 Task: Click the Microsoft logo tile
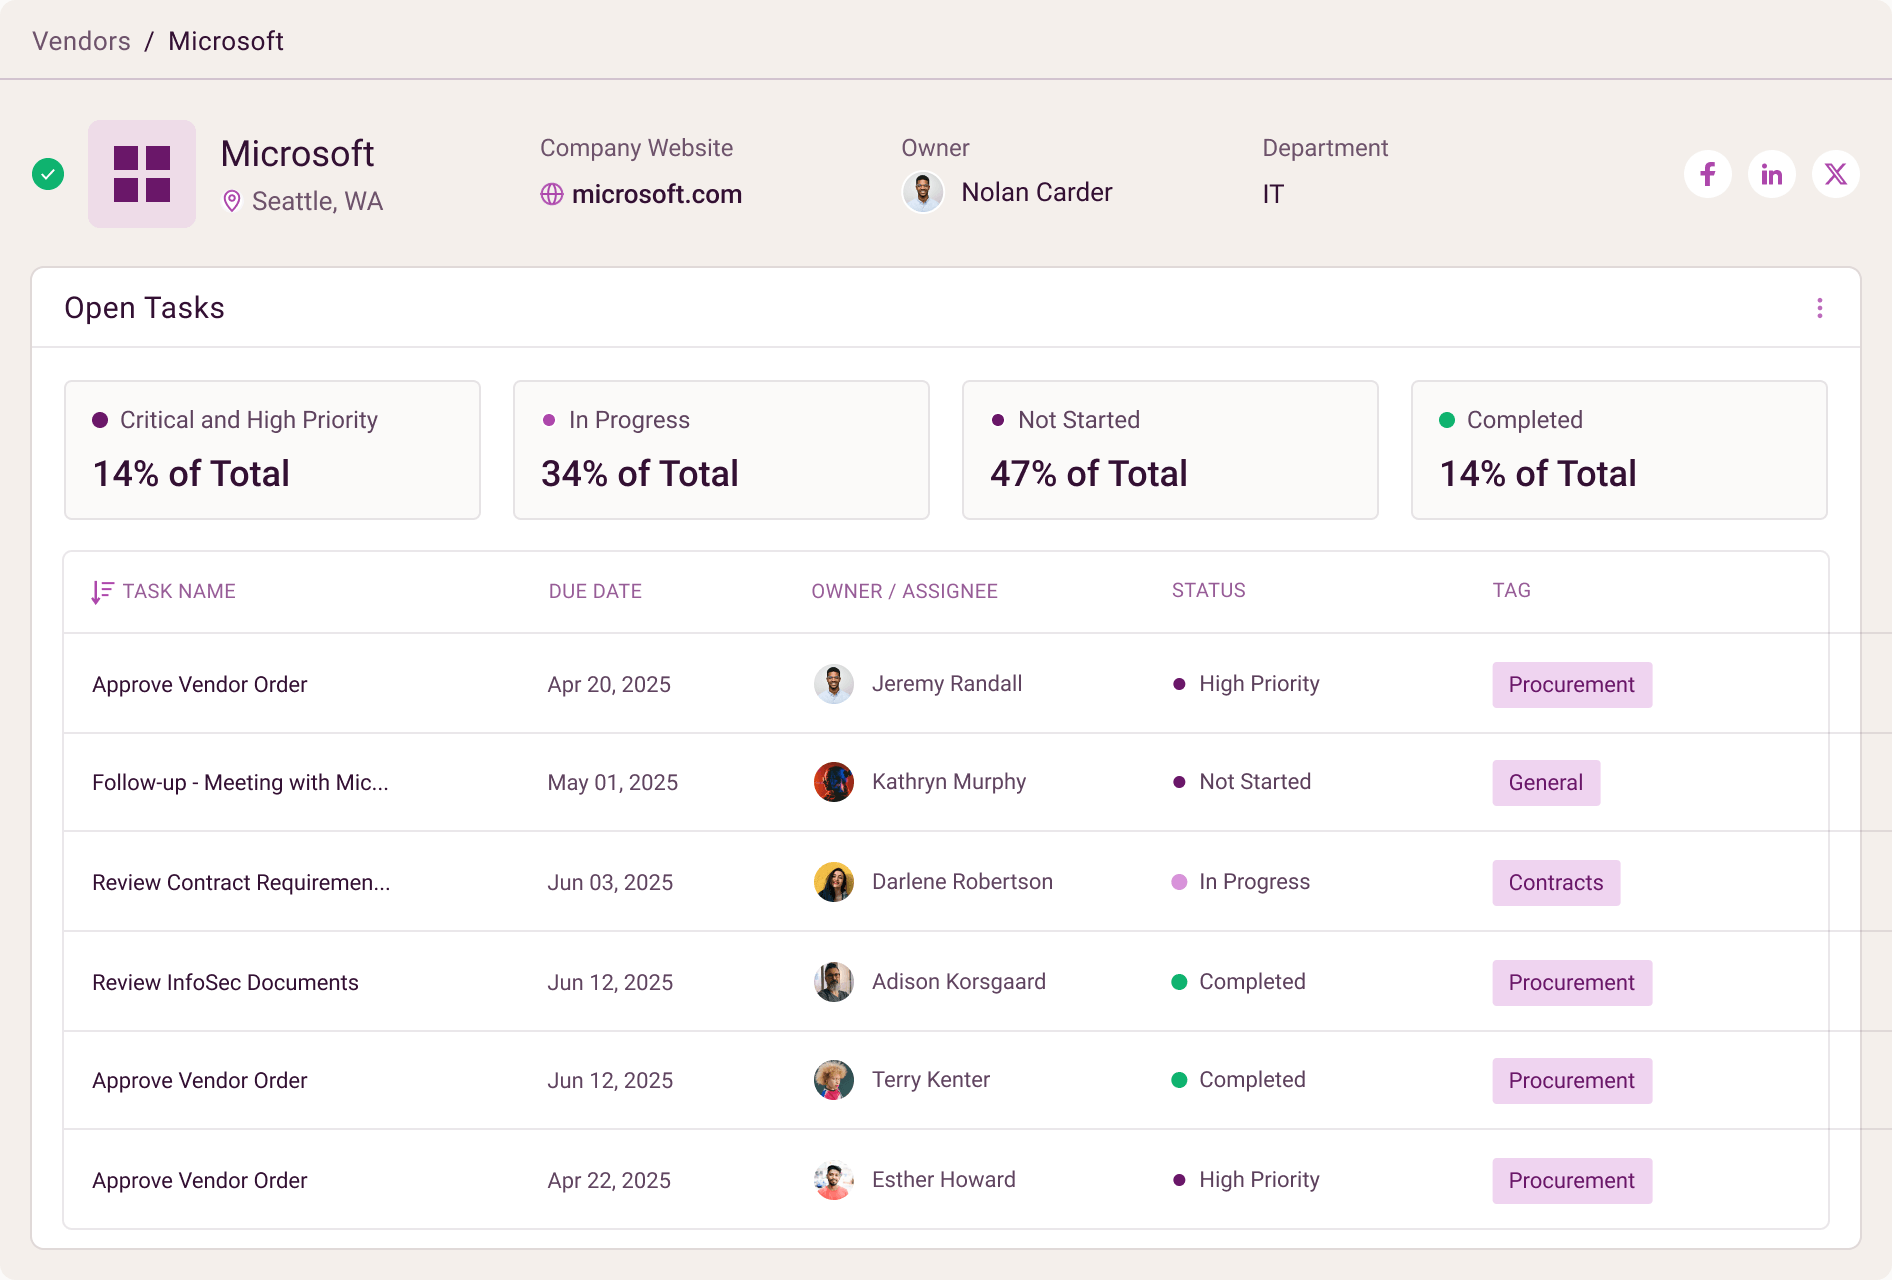142,174
